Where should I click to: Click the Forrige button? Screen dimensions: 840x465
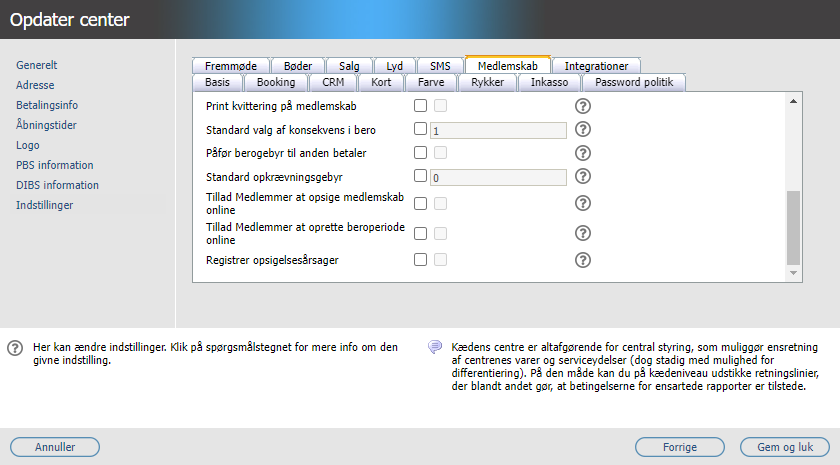(680, 447)
